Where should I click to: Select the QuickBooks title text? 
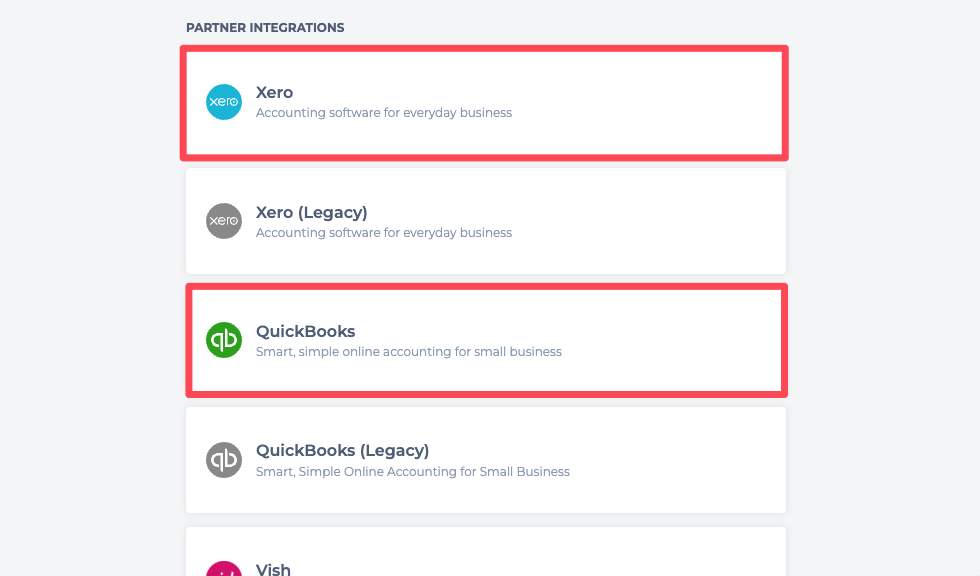[x=305, y=331]
